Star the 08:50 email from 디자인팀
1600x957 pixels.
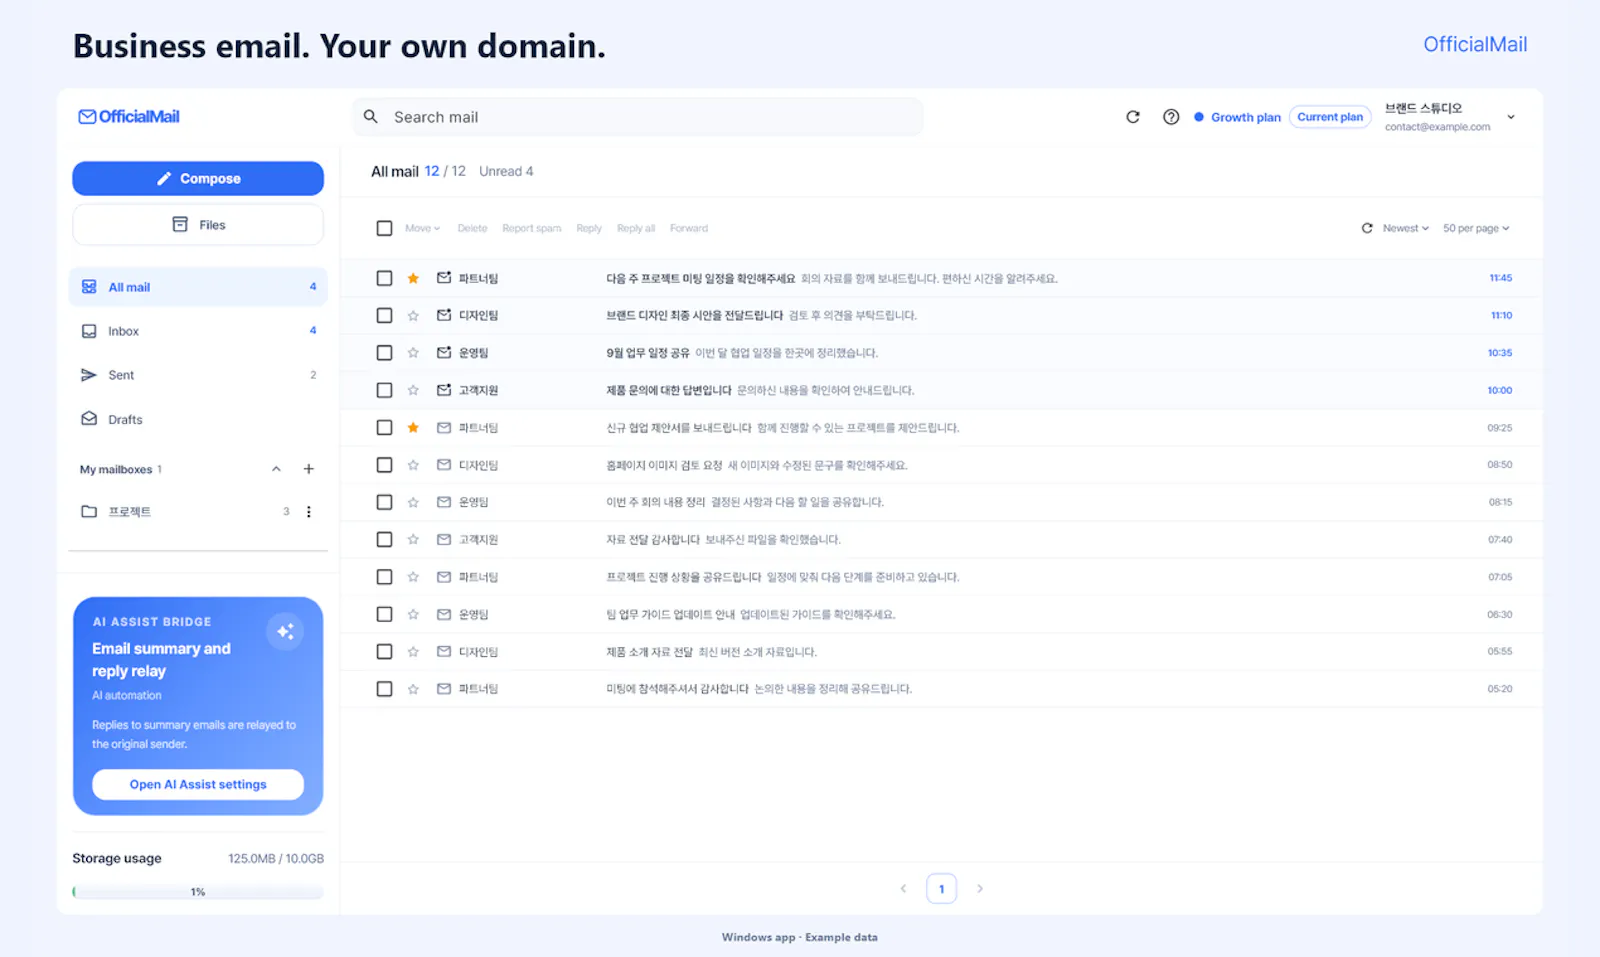(413, 465)
